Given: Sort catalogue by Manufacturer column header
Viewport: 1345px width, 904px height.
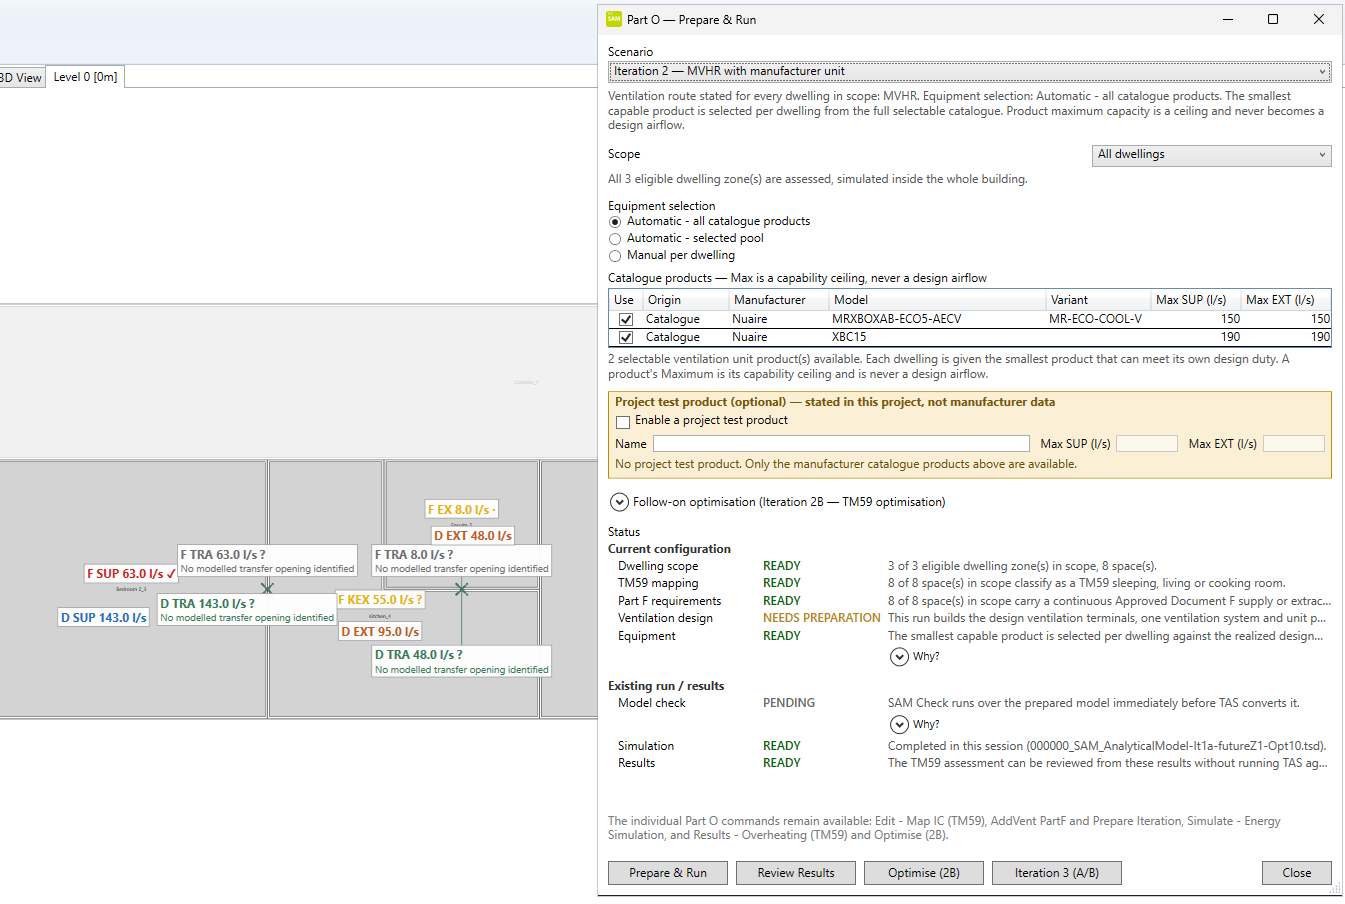Looking at the screenshot, I should click(779, 300).
